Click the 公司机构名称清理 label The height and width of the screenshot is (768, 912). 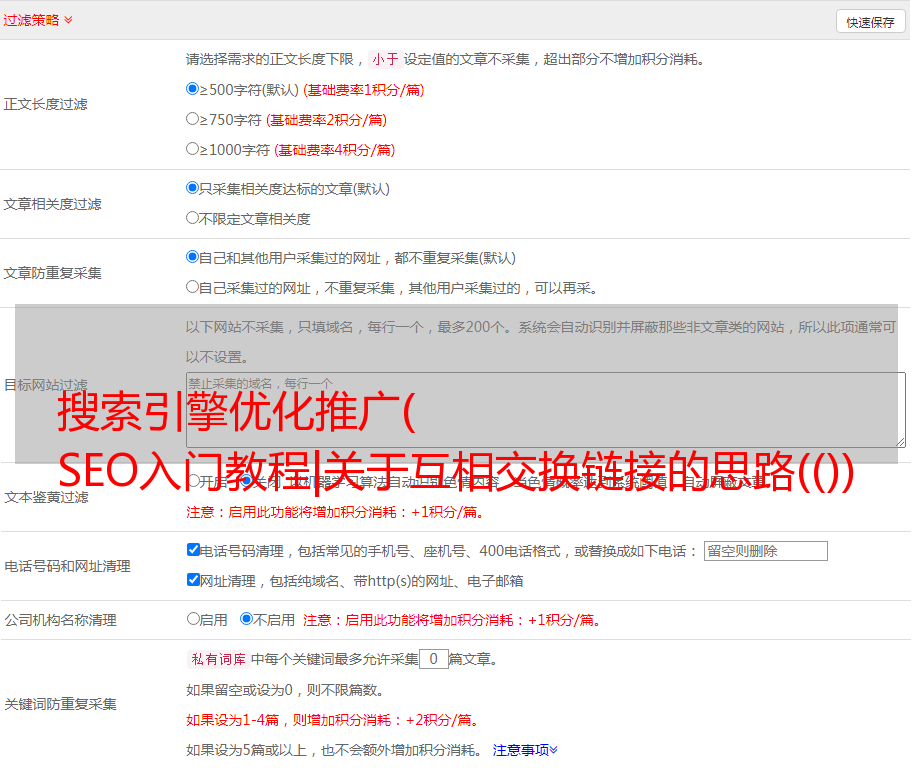(x=60, y=620)
